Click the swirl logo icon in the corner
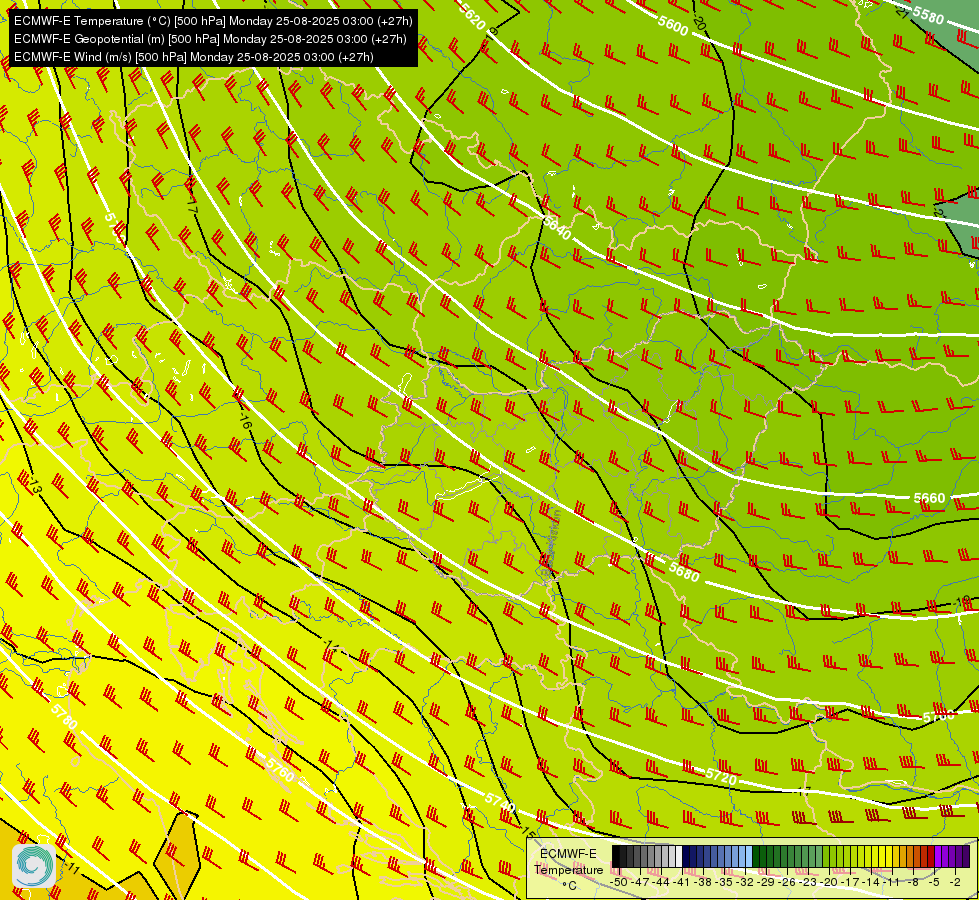 pyautogui.click(x=34, y=865)
